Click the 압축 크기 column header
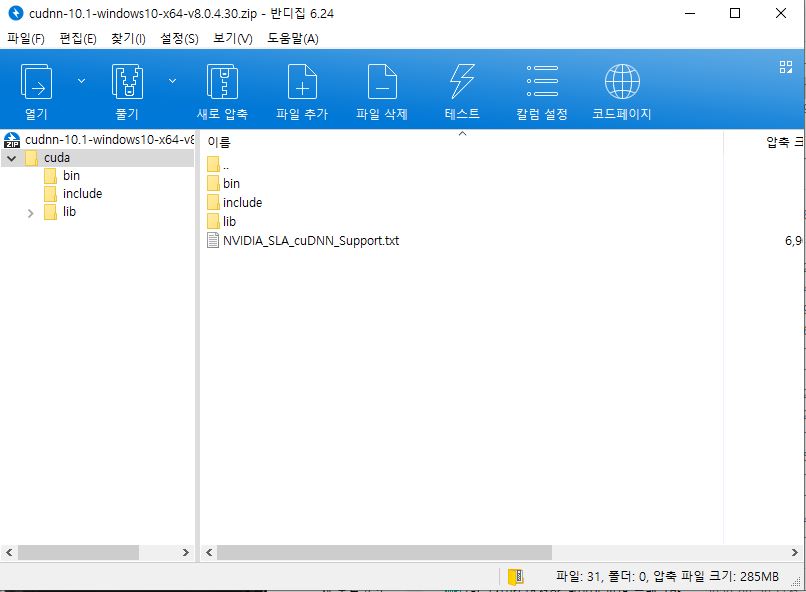Image resolution: width=806 pixels, height=592 pixels. 784,142
